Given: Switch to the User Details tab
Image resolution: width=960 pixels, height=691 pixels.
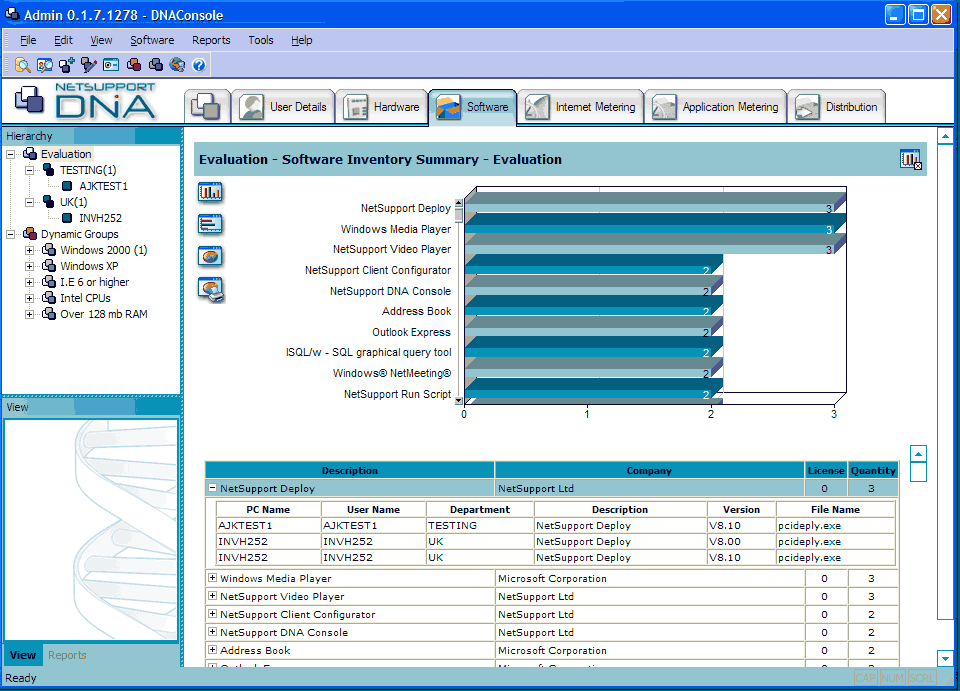Looking at the screenshot, I should [x=283, y=107].
